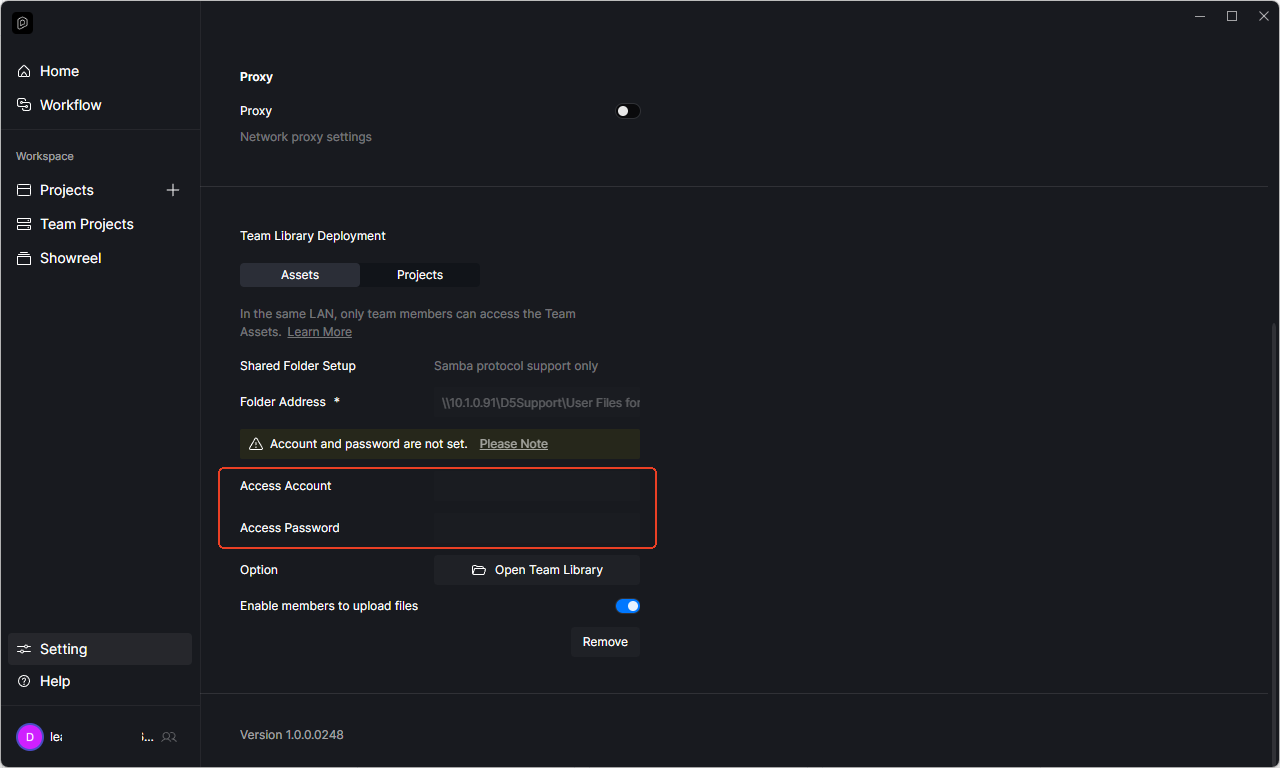Open the Workflow page
1280x768 pixels.
[70, 105]
